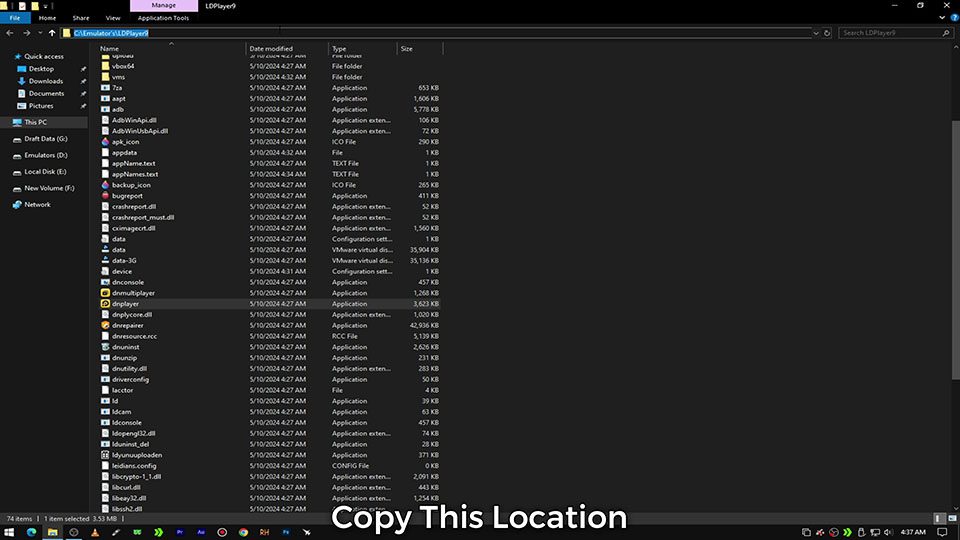Open the recent locations dropdown arrow

pos(40,33)
